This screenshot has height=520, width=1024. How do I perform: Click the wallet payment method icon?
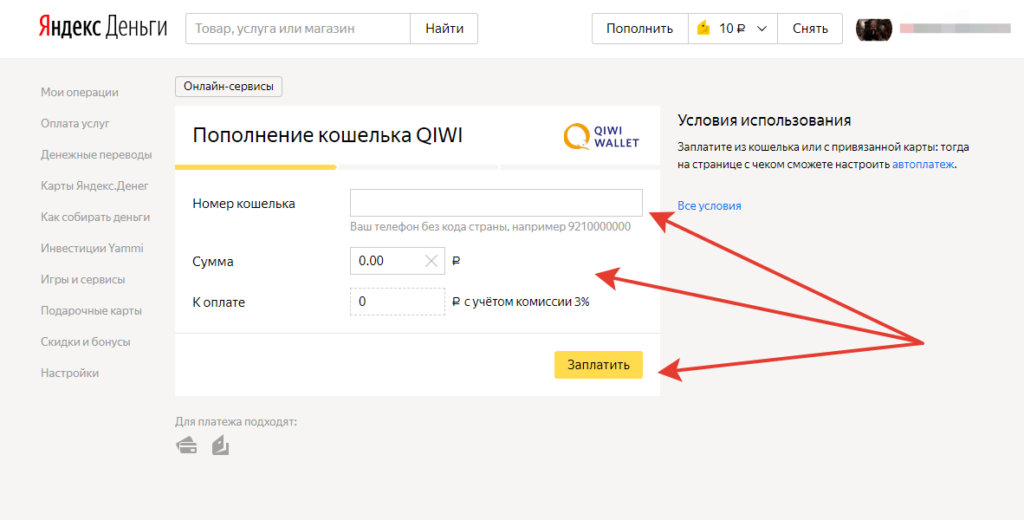[221, 446]
